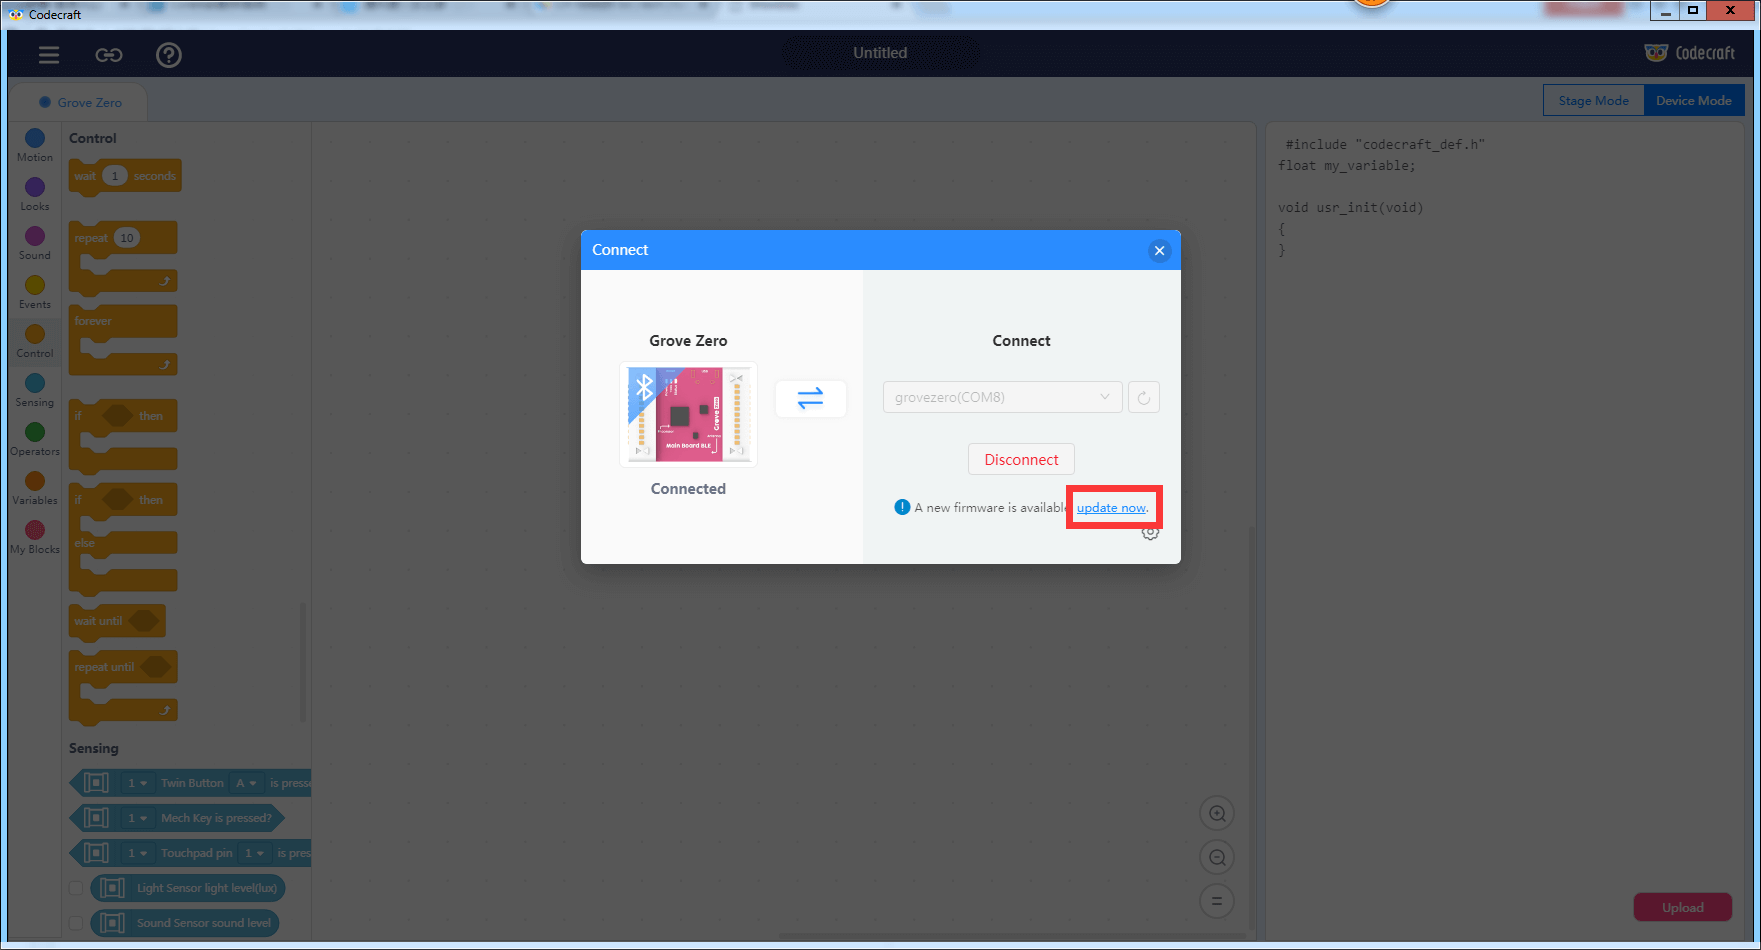This screenshot has width=1761, height=950.
Task: Click the Disconnect button
Action: click(1021, 460)
